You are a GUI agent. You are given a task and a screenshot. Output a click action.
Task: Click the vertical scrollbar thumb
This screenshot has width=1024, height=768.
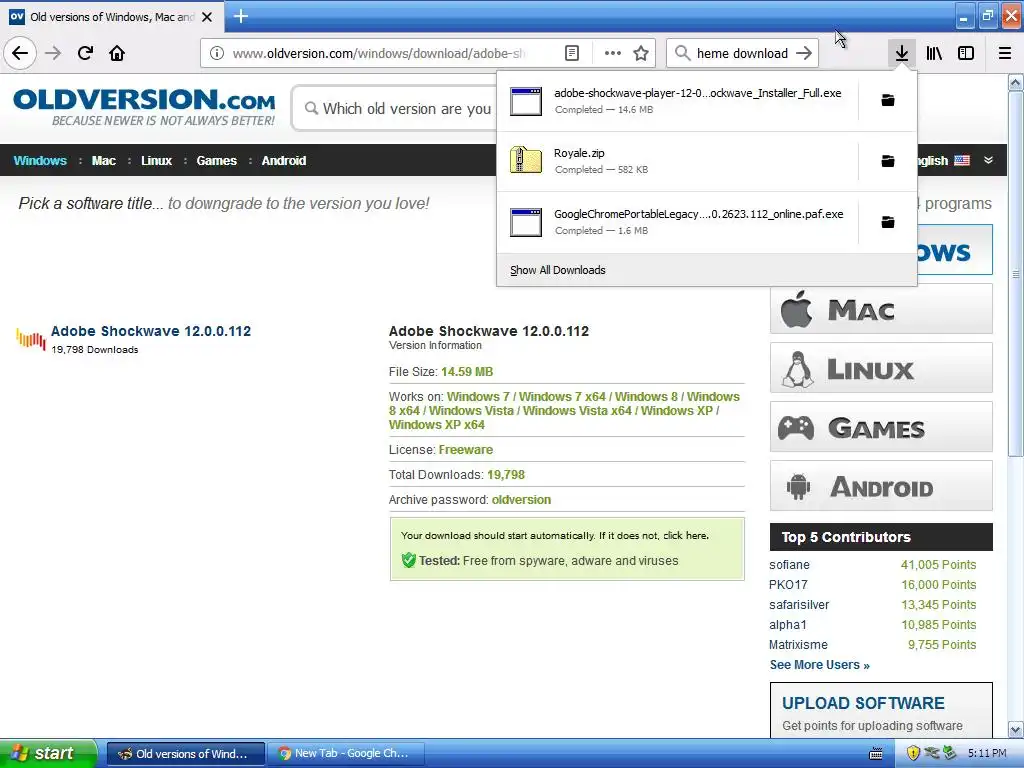click(x=1016, y=274)
